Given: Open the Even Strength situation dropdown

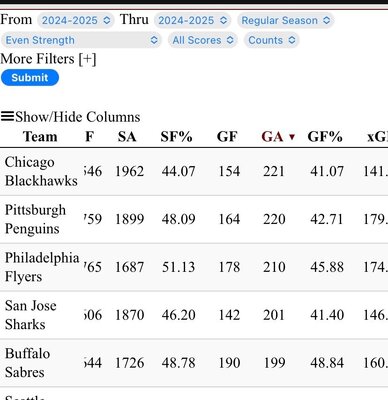Looking at the screenshot, I should pos(81,40).
